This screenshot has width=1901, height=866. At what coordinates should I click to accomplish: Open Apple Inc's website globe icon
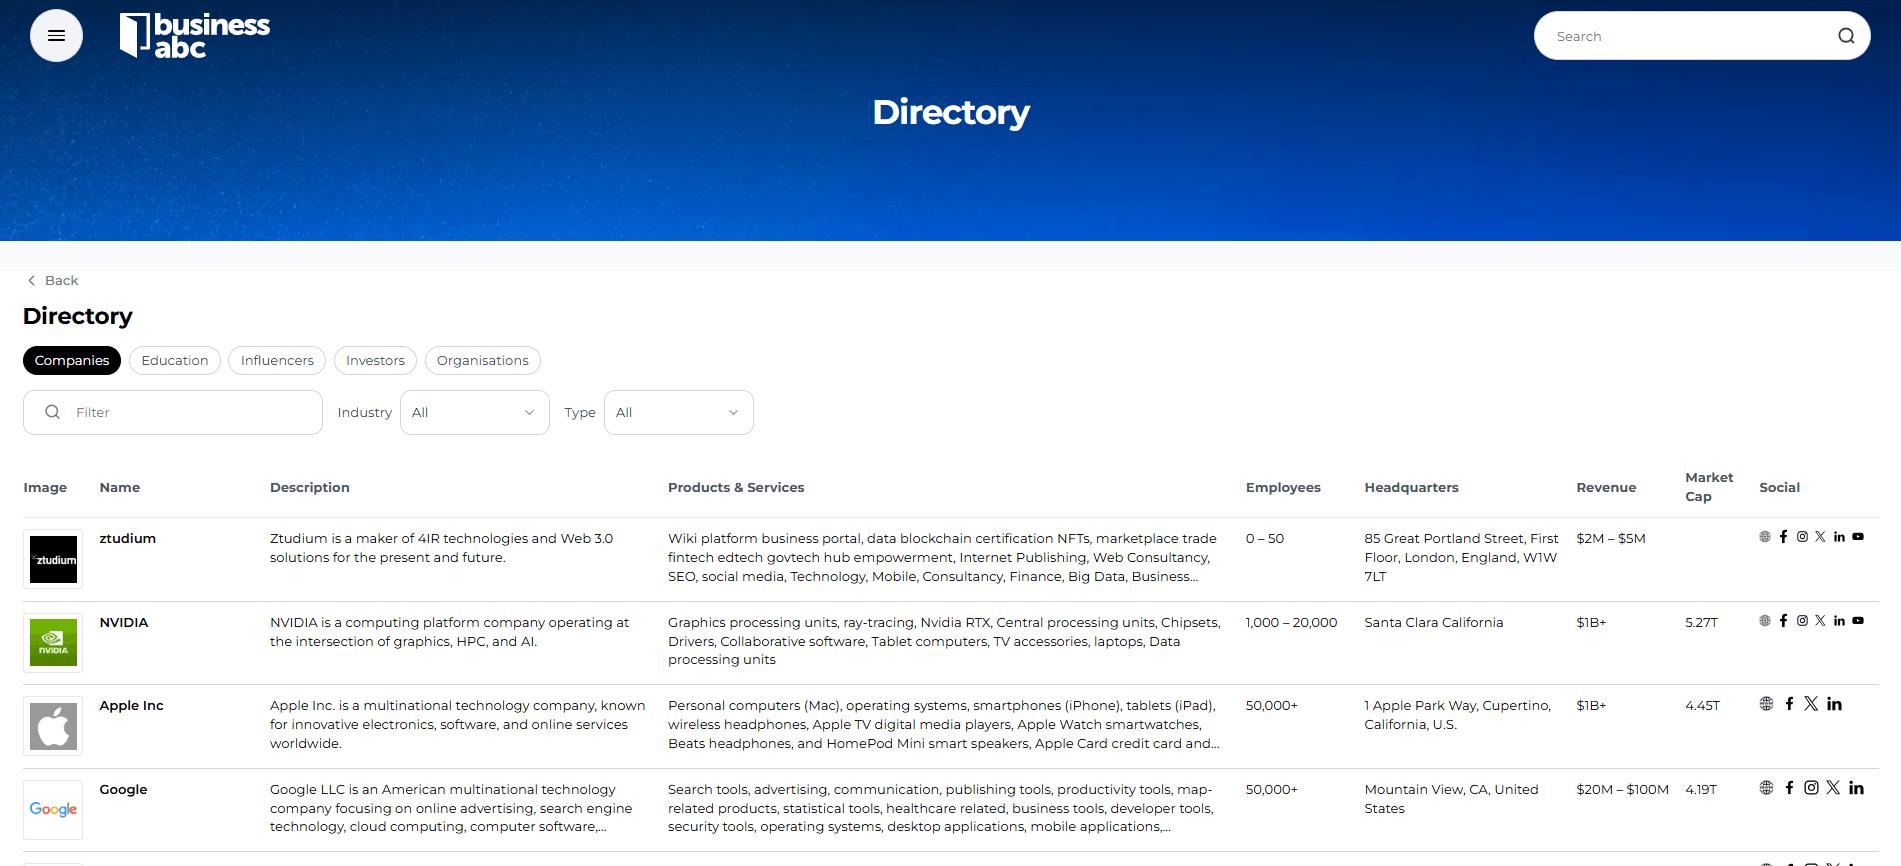click(1767, 704)
